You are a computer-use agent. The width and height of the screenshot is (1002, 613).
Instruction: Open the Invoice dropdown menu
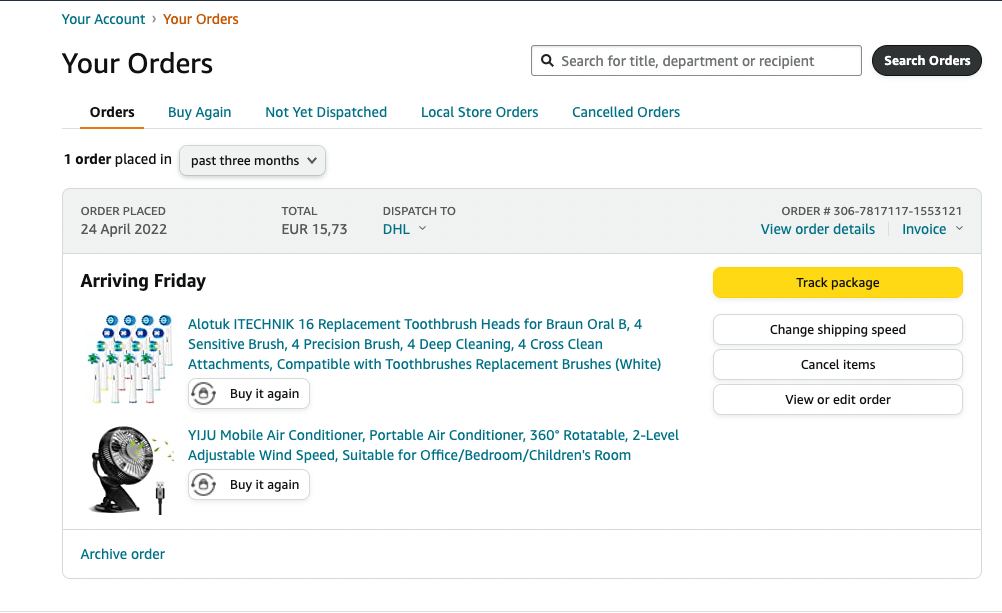(932, 229)
